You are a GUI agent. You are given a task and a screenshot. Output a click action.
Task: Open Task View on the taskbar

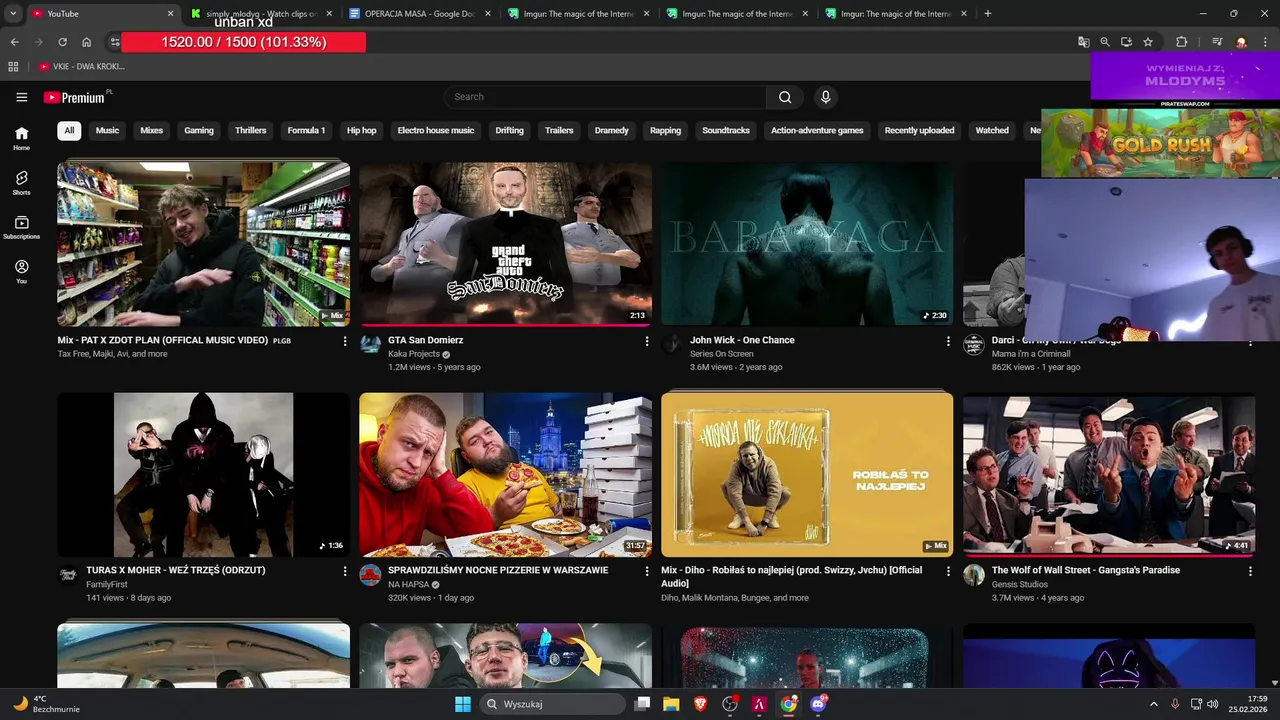(642, 704)
